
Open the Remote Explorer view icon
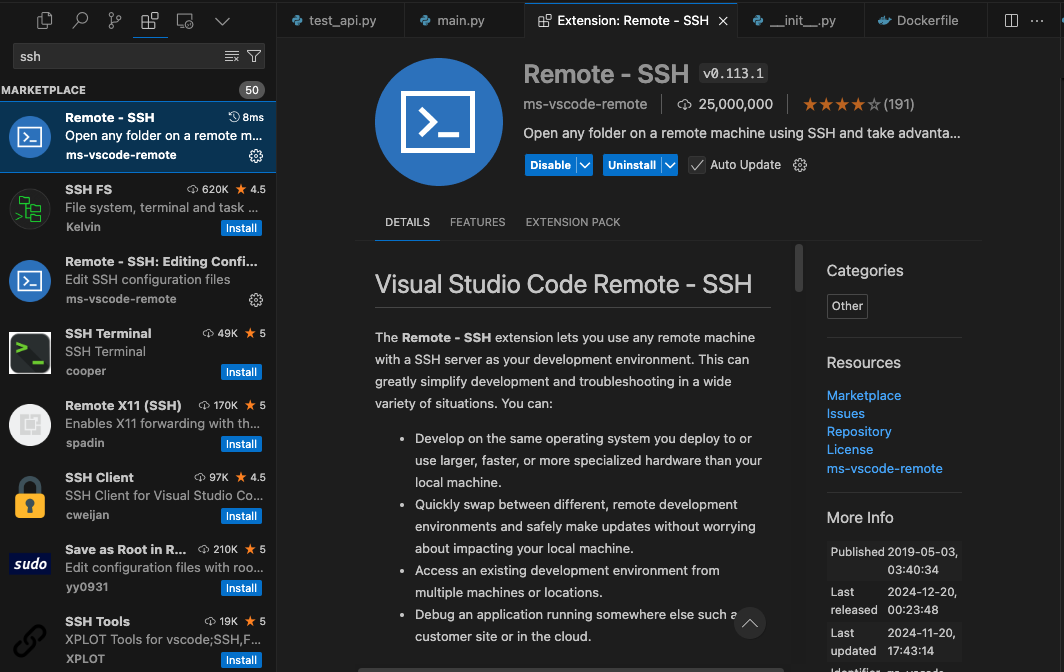click(185, 21)
